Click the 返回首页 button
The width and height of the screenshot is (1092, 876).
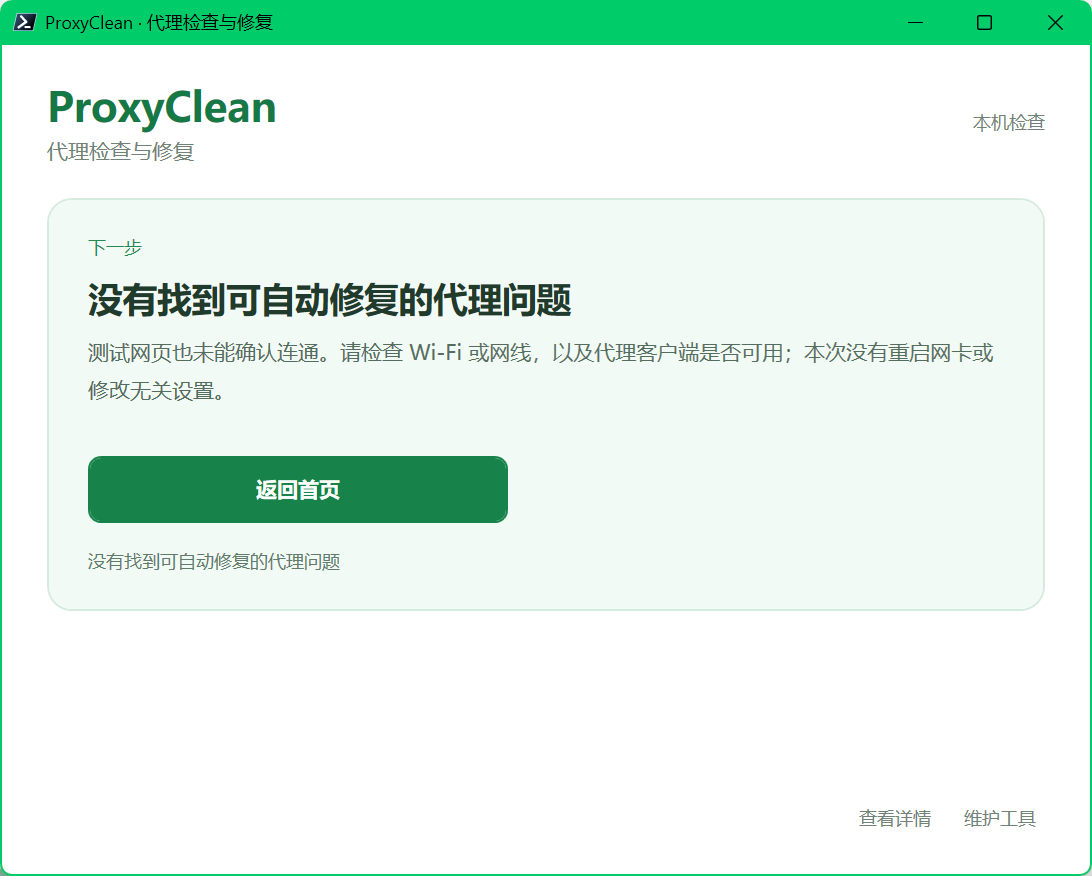click(297, 490)
